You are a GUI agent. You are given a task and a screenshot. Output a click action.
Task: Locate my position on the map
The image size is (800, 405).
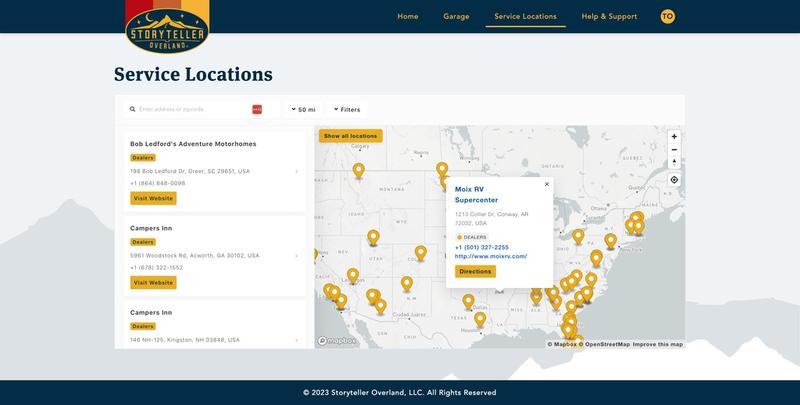(674, 180)
